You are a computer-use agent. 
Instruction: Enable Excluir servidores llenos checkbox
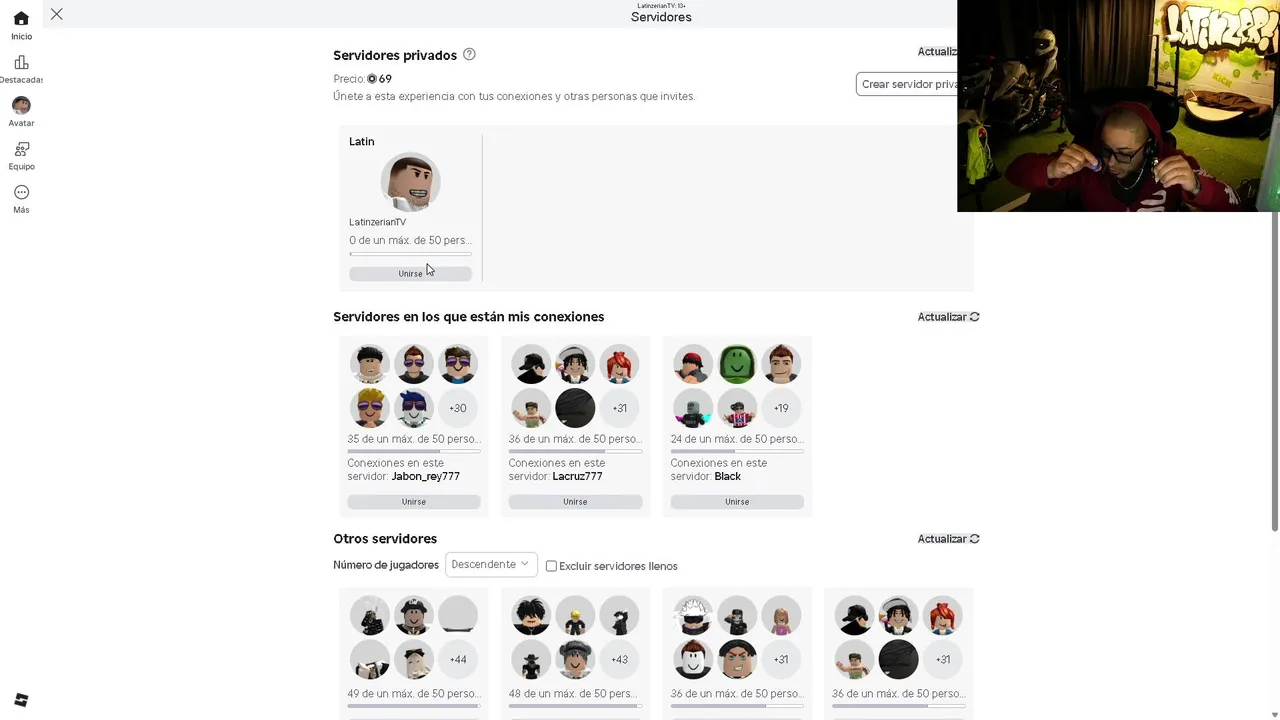point(551,566)
